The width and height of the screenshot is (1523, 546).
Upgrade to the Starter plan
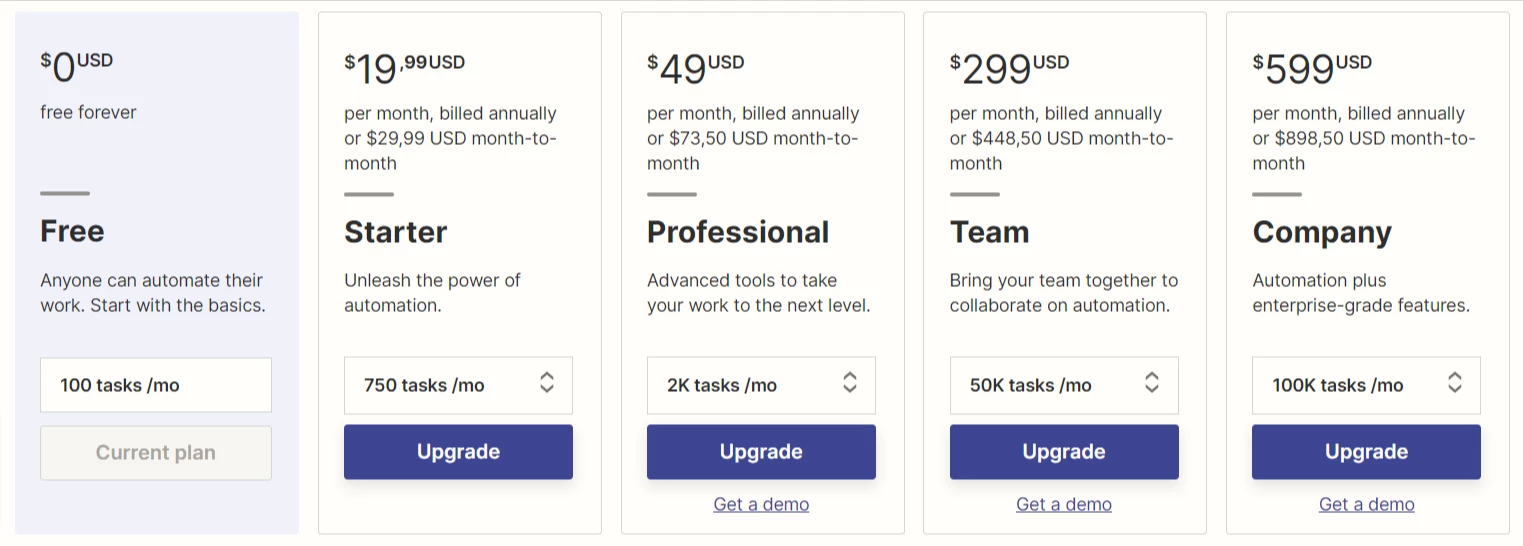click(x=458, y=452)
